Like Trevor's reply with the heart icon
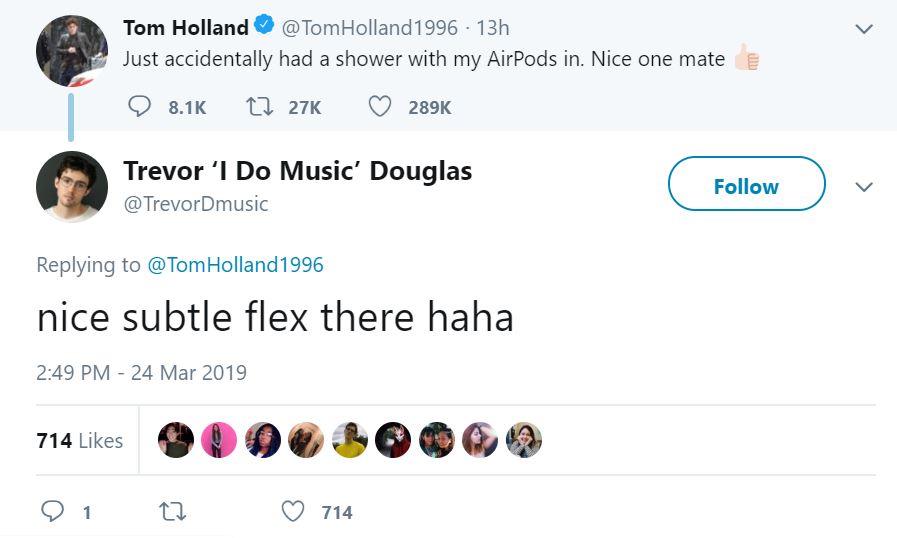Image resolution: width=897 pixels, height=538 pixels. coord(293,512)
